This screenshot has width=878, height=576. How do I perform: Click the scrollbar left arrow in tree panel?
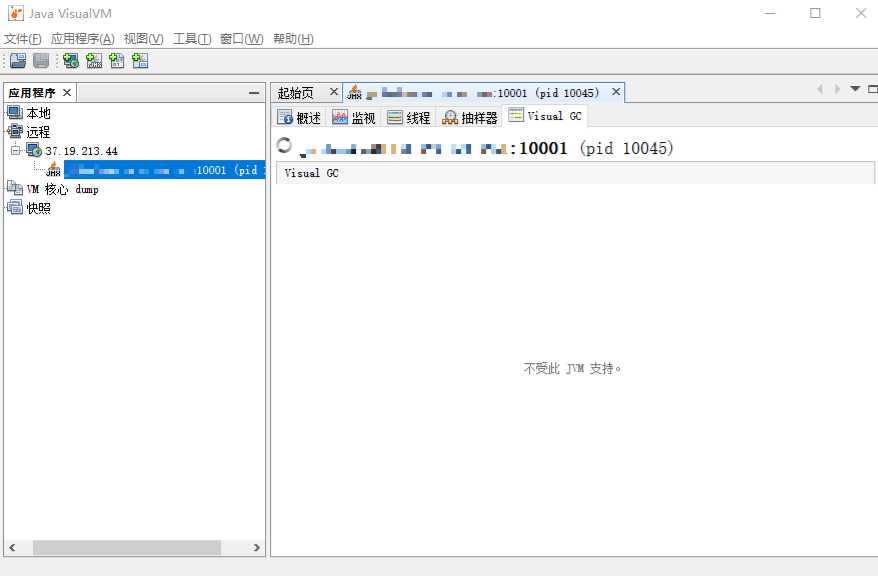click(x=12, y=547)
